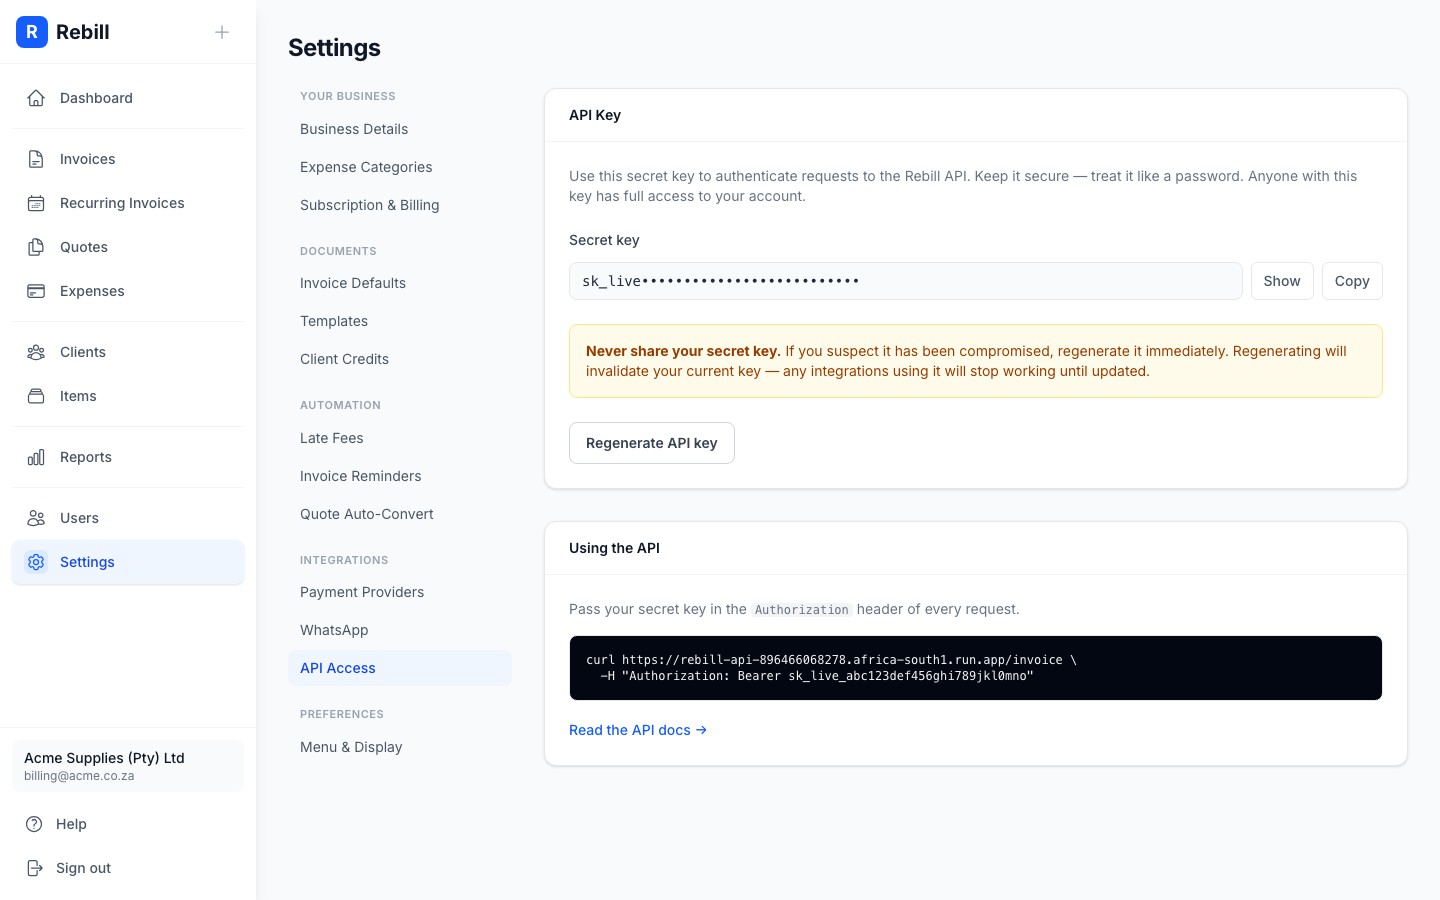
Task: Open Read the API docs link
Action: coord(637,730)
